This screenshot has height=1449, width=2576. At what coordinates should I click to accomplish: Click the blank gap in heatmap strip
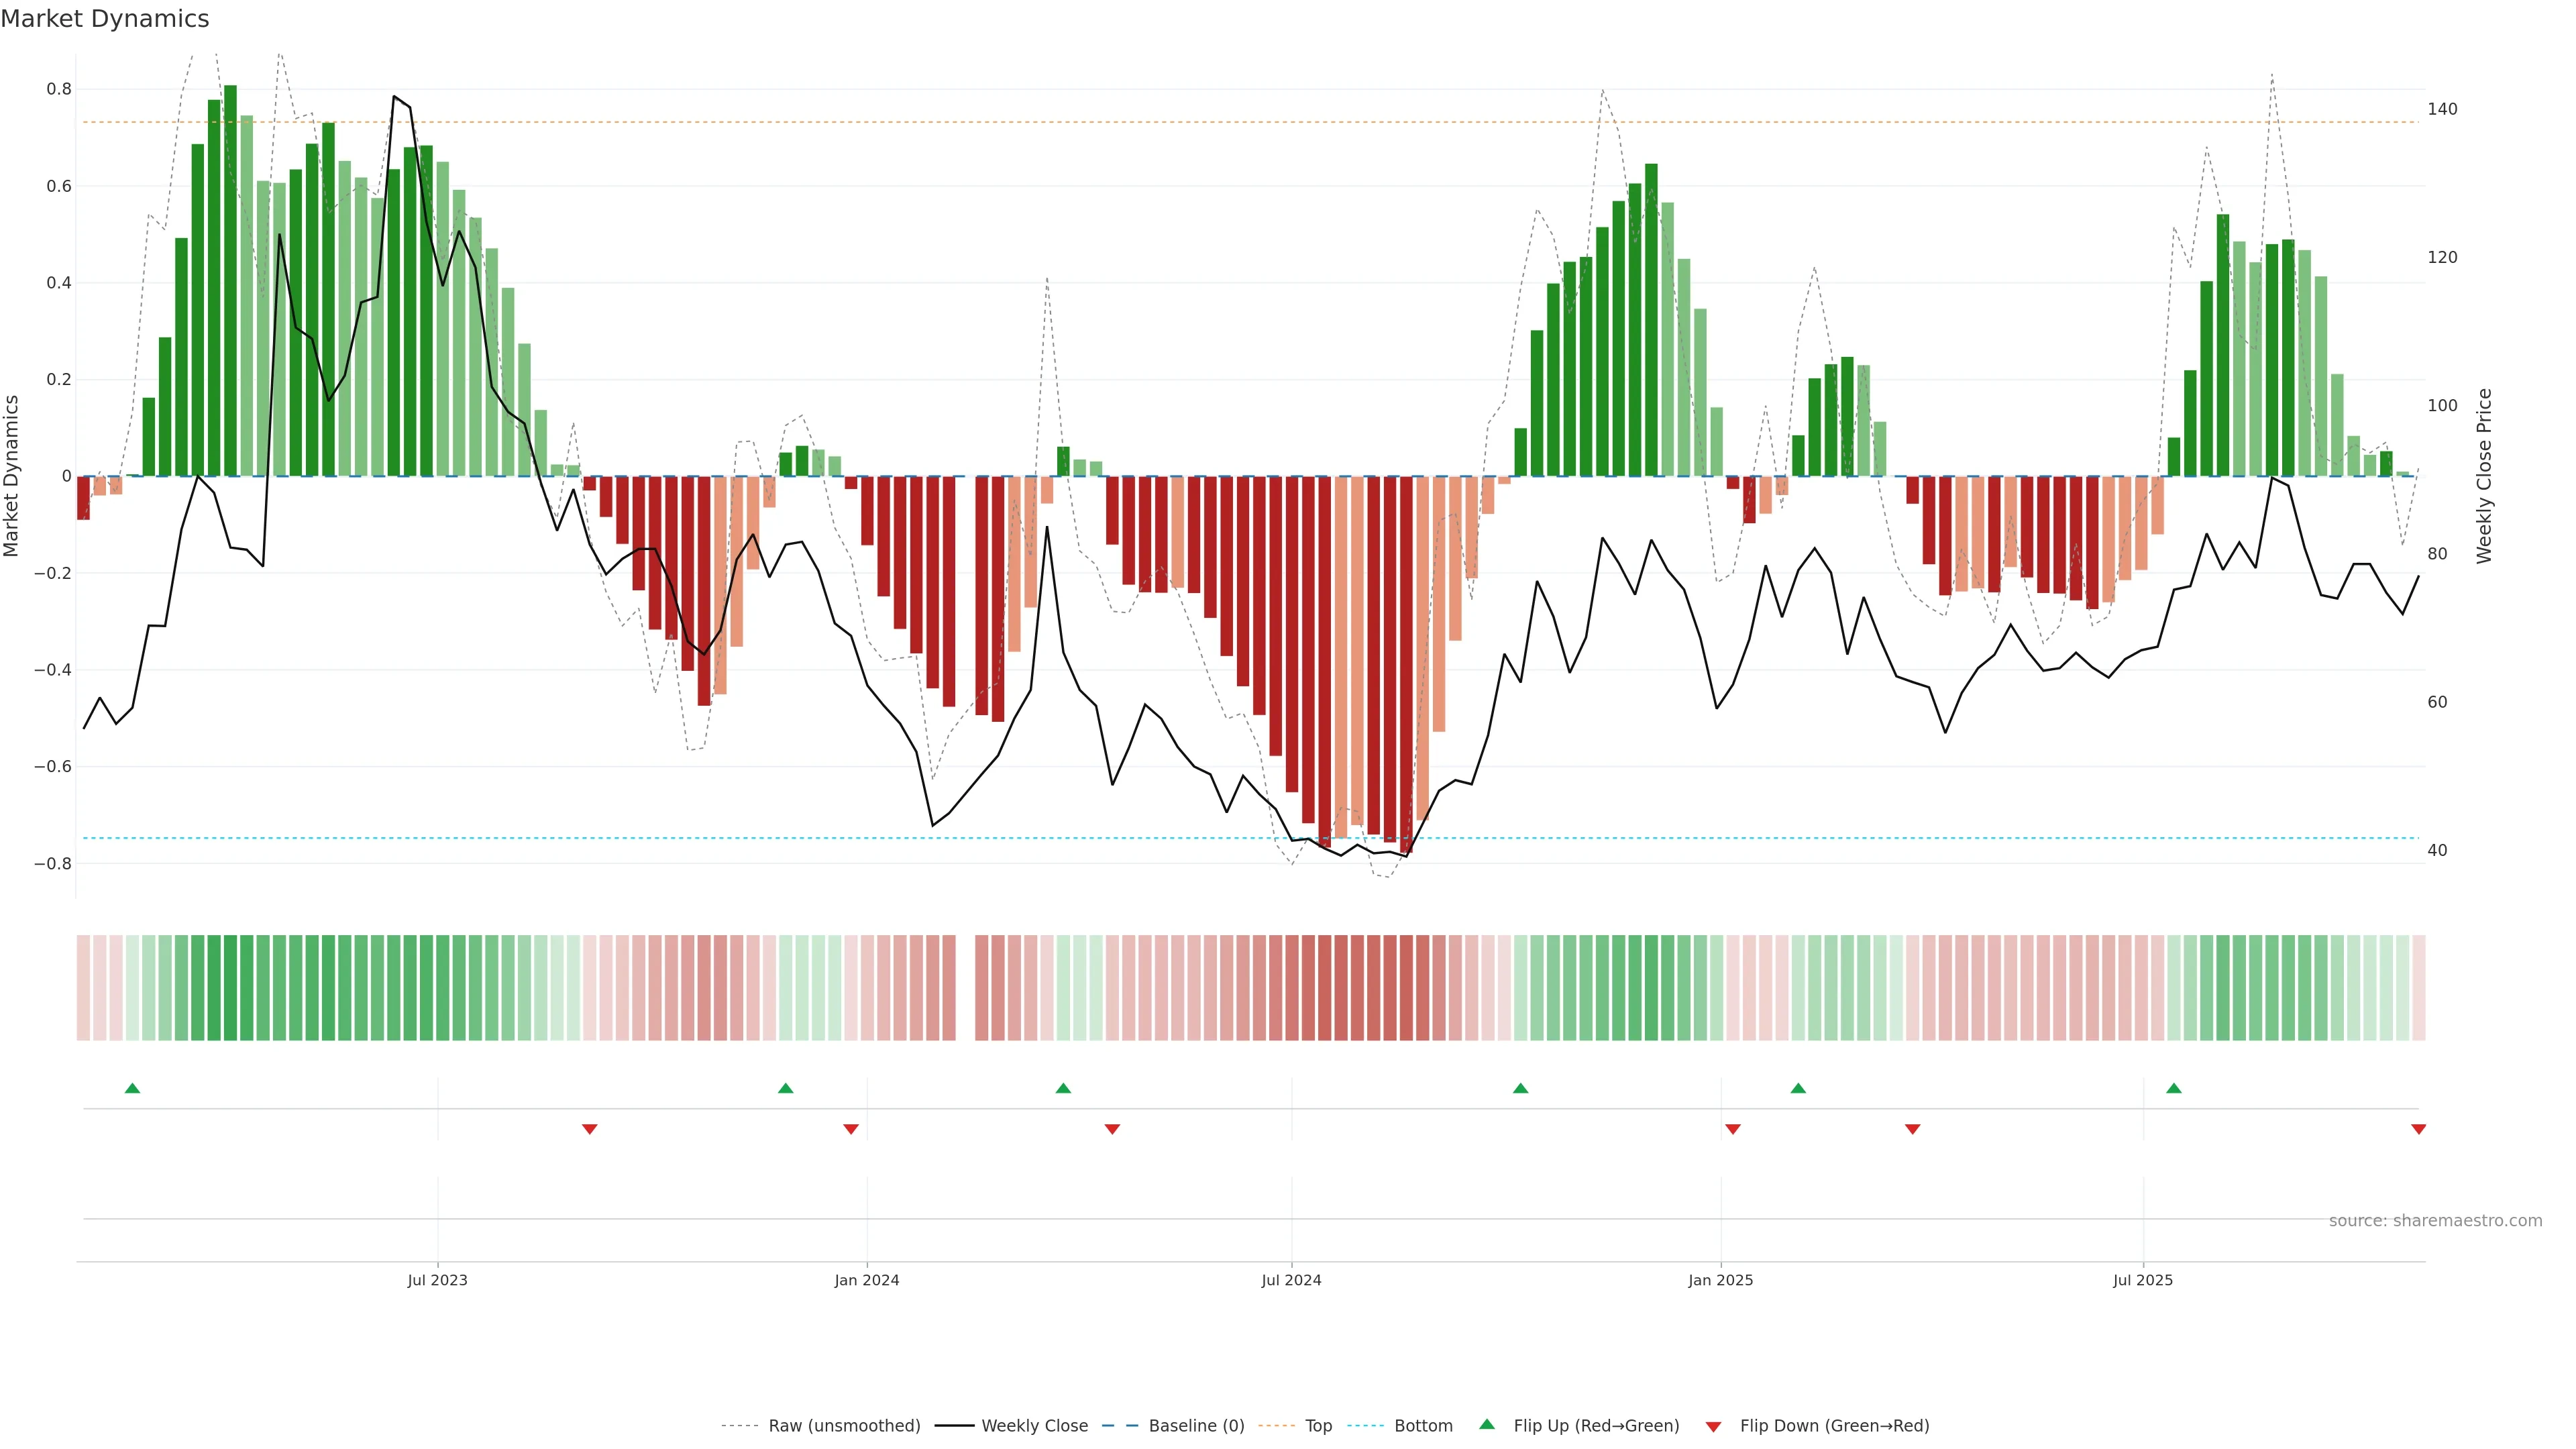(965, 988)
